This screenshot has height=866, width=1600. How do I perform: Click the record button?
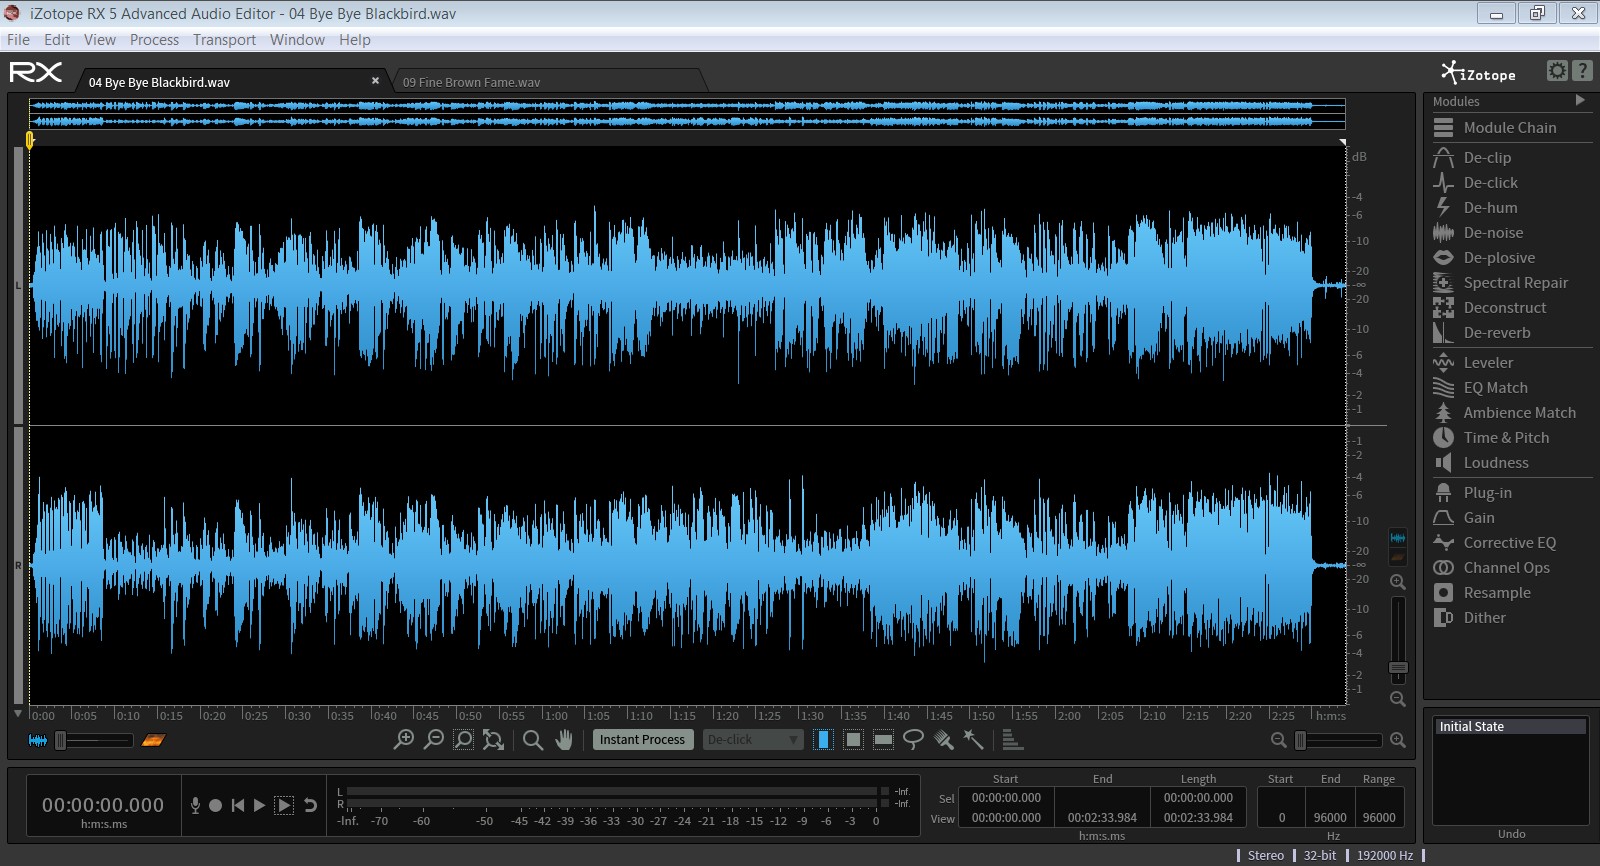click(215, 805)
